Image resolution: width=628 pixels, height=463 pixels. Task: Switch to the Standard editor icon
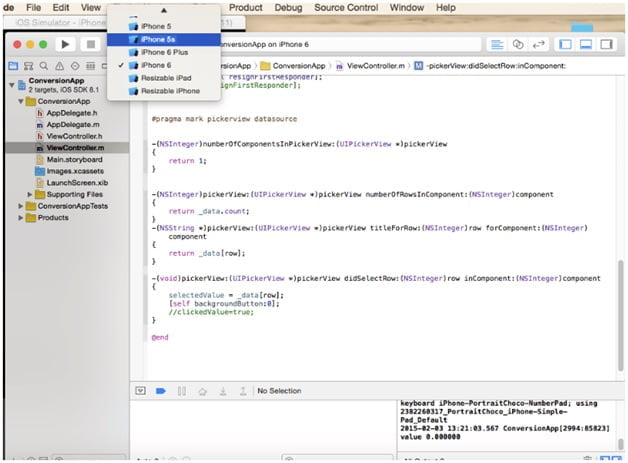pos(496,45)
